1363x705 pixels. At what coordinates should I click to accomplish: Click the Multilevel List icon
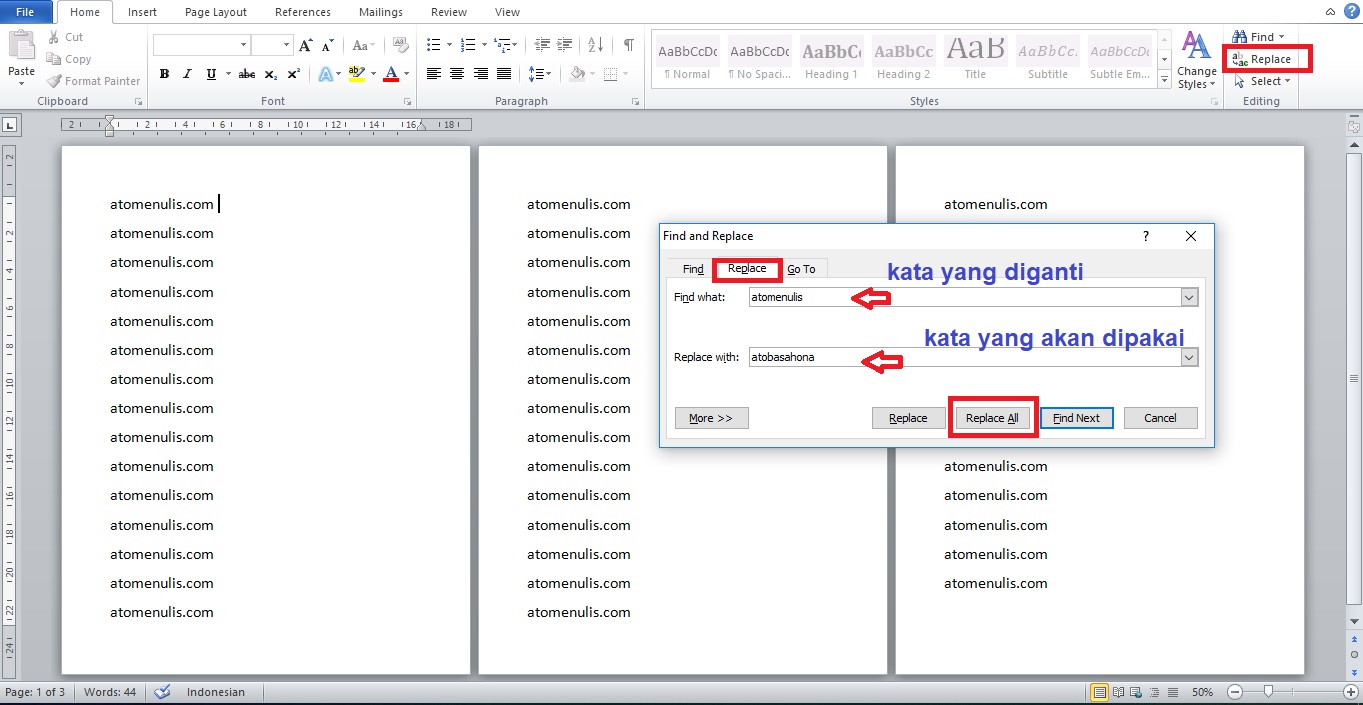(503, 45)
